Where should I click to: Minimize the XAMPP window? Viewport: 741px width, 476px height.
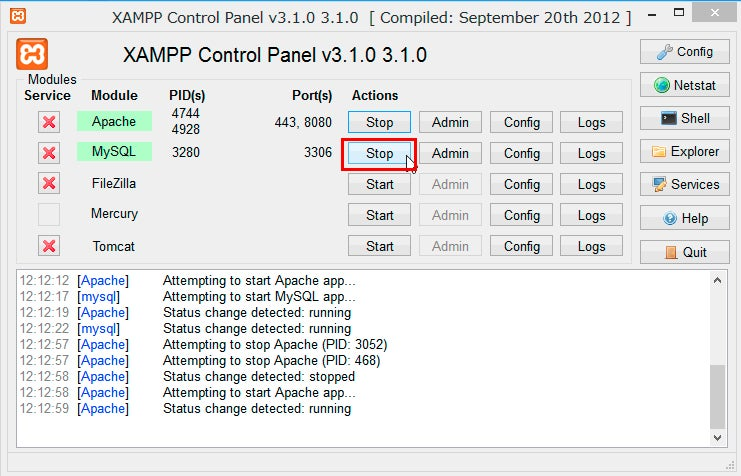(x=653, y=14)
